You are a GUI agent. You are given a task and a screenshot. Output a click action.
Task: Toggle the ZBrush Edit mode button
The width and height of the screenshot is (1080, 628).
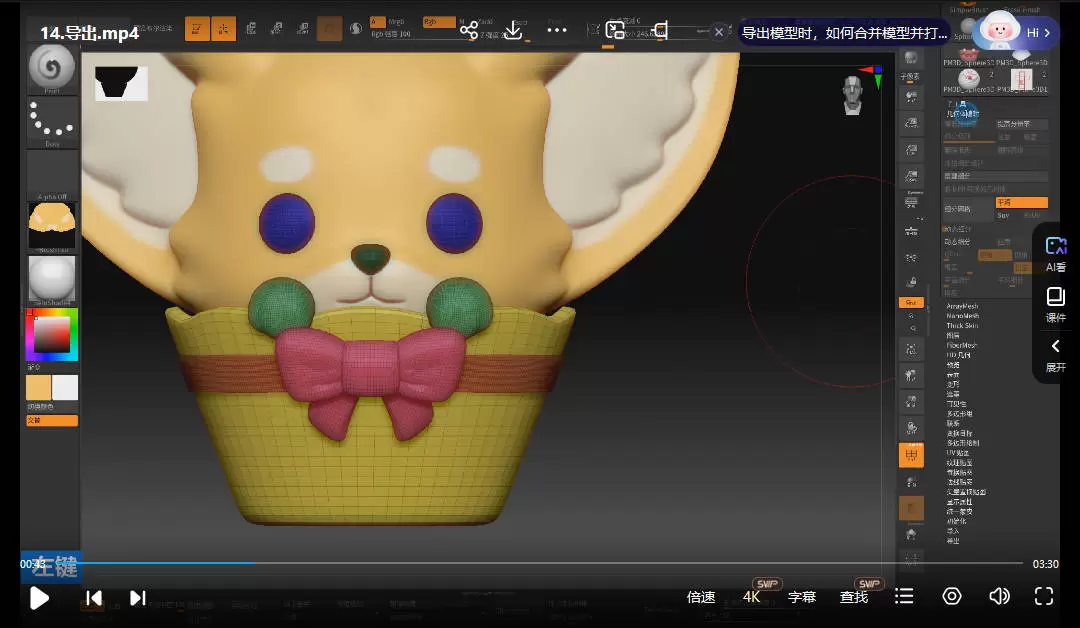pyautogui.click(x=197, y=29)
